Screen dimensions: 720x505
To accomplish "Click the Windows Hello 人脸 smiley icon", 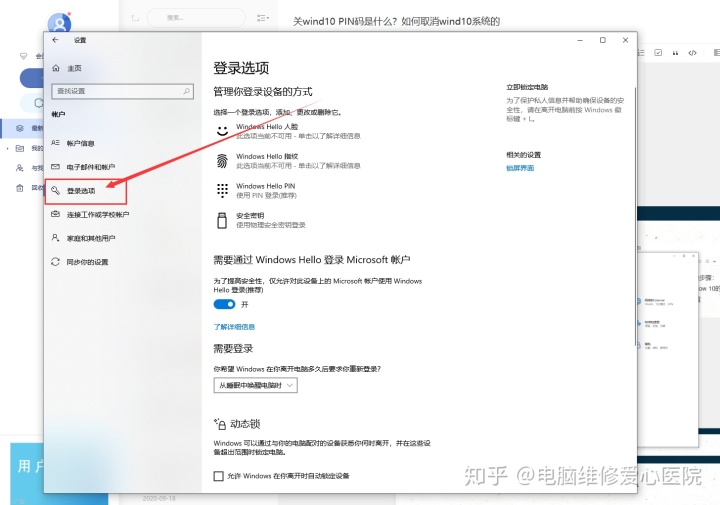I will tap(222, 131).
